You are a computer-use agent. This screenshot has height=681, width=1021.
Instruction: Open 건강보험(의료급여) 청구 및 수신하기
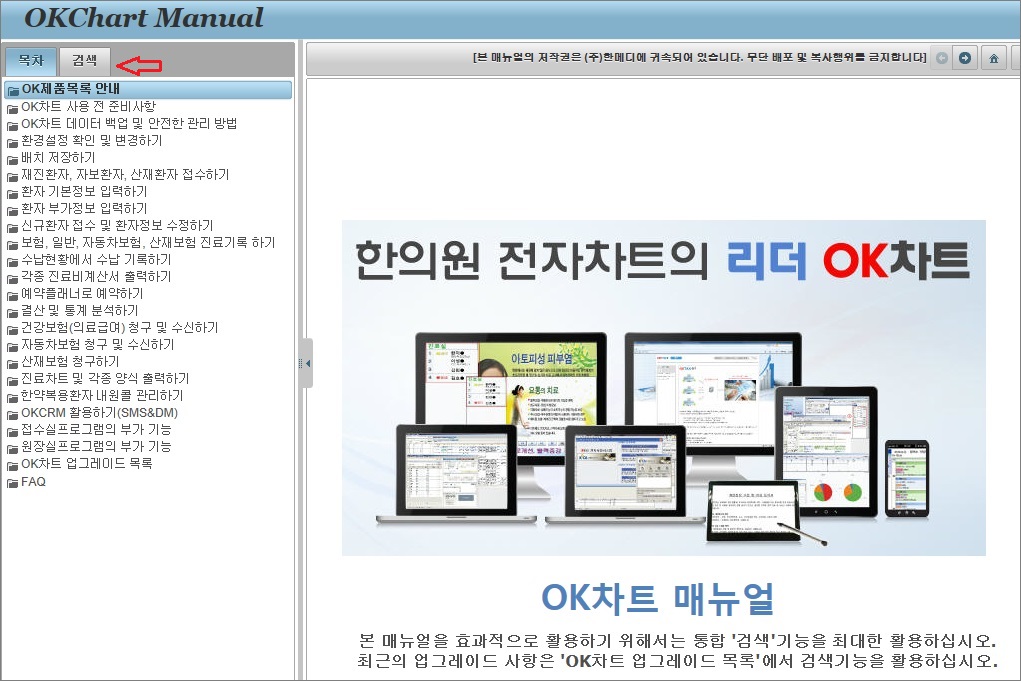[x=120, y=327]
